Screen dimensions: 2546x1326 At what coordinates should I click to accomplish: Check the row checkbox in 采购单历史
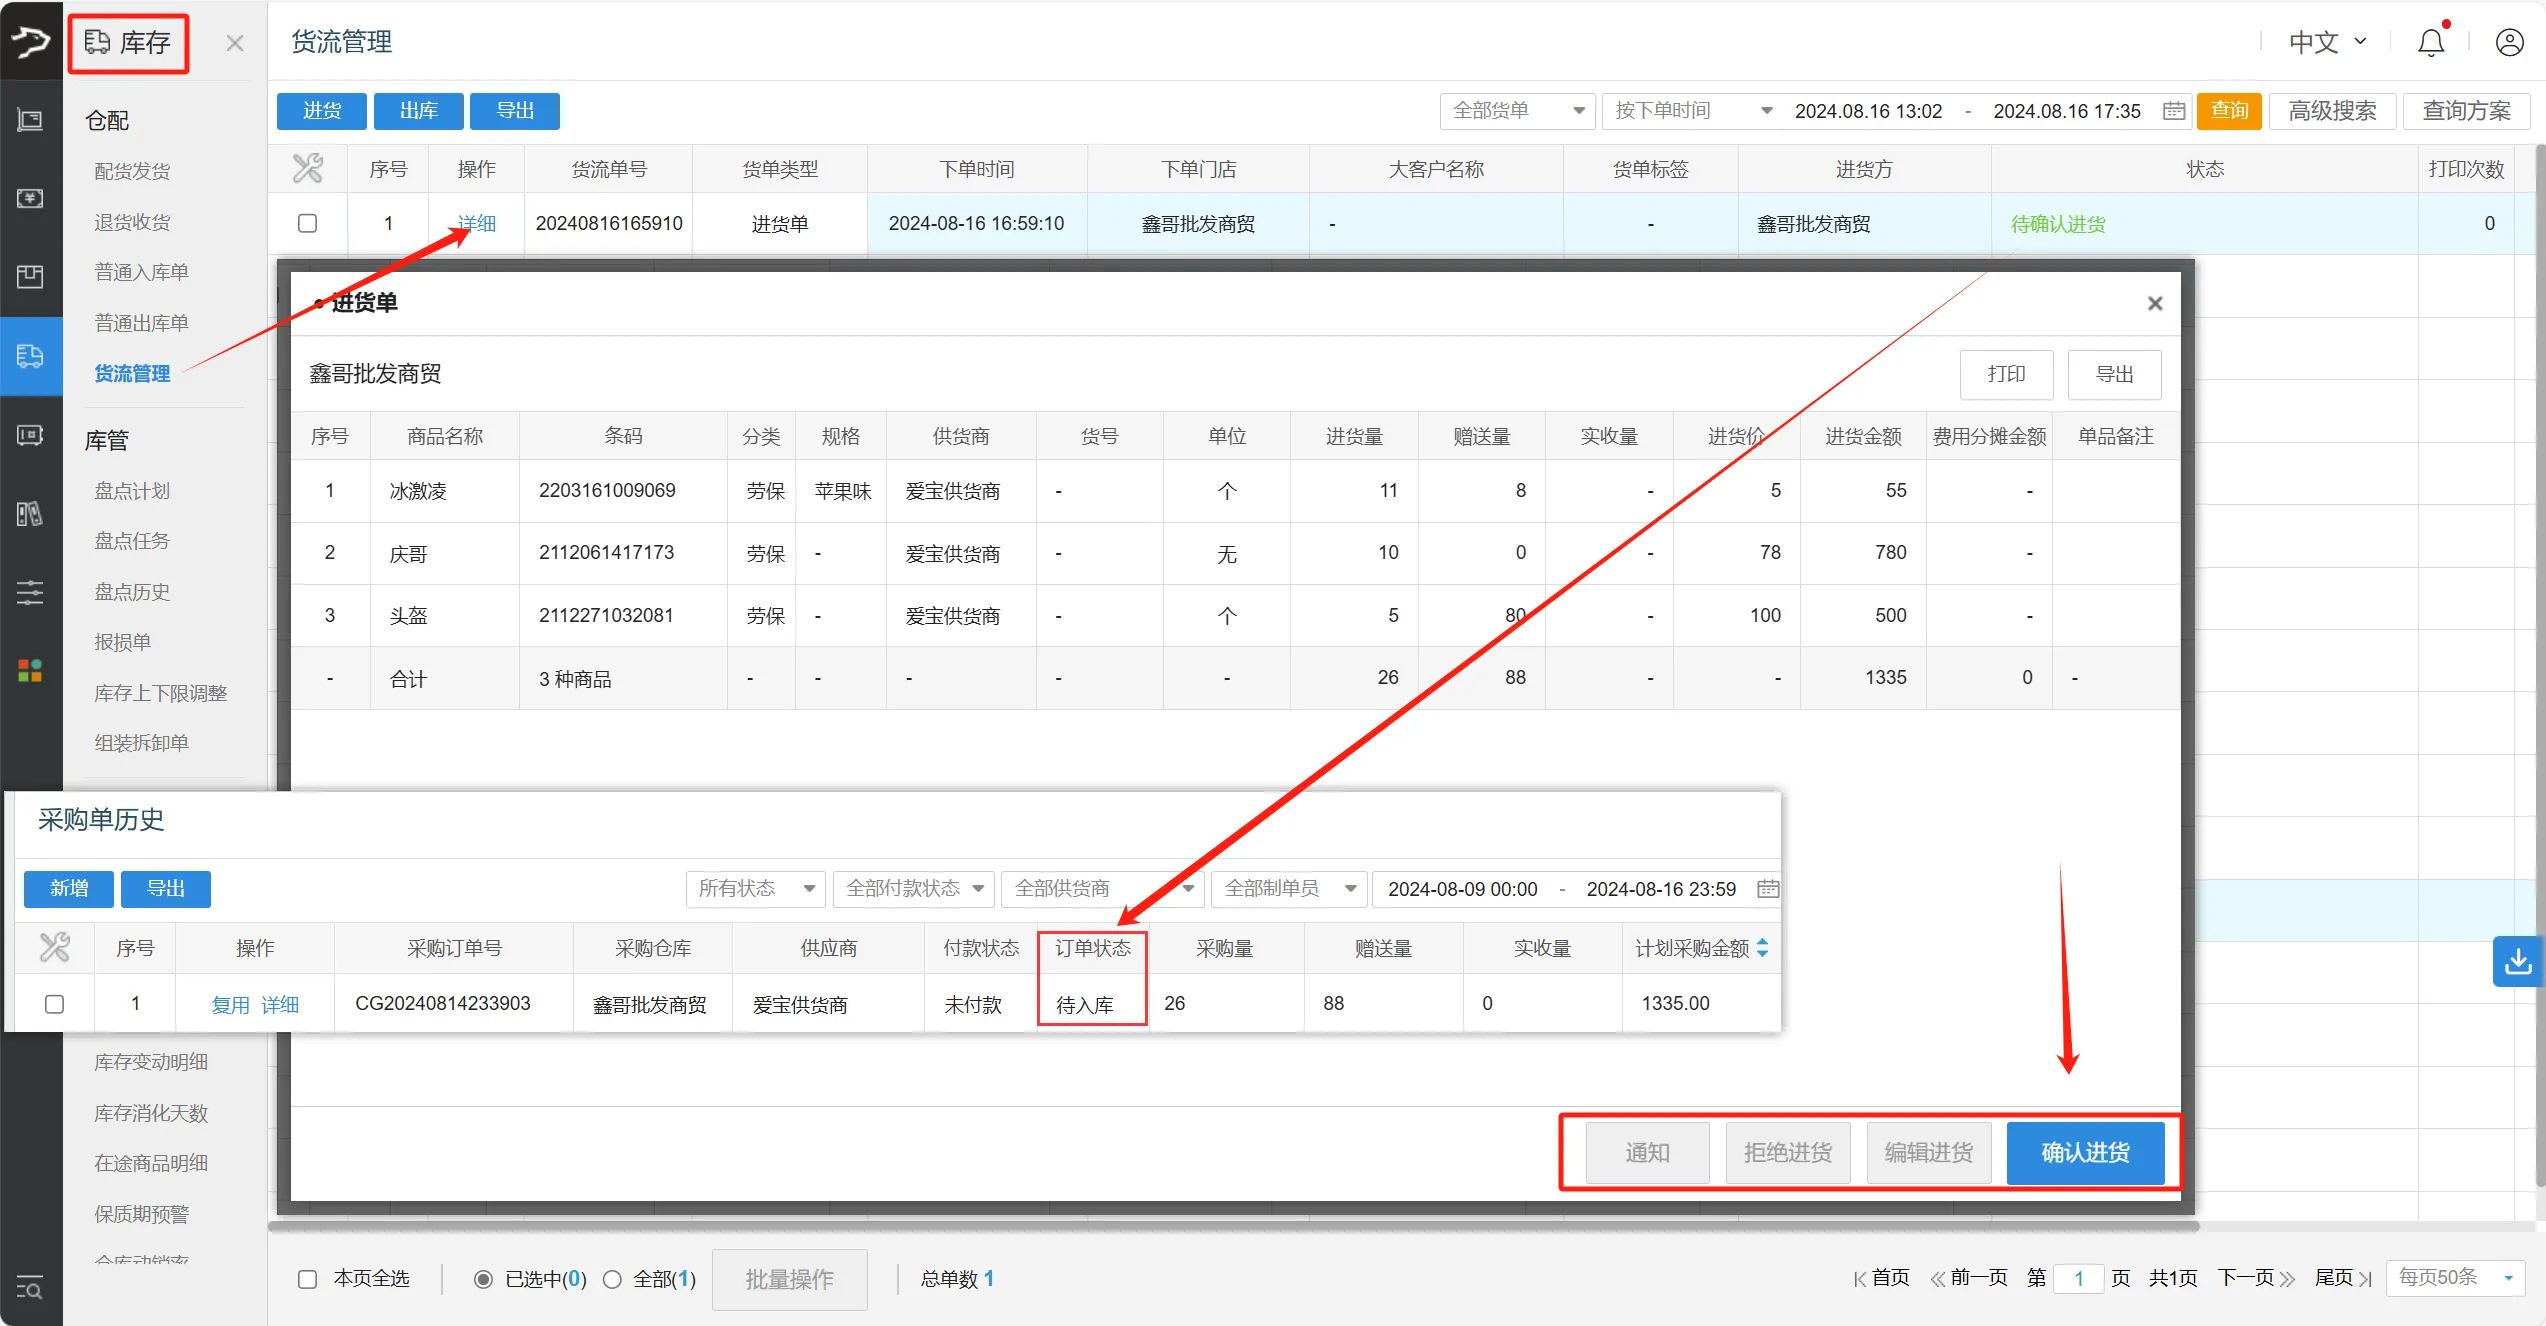[54, 1003]
